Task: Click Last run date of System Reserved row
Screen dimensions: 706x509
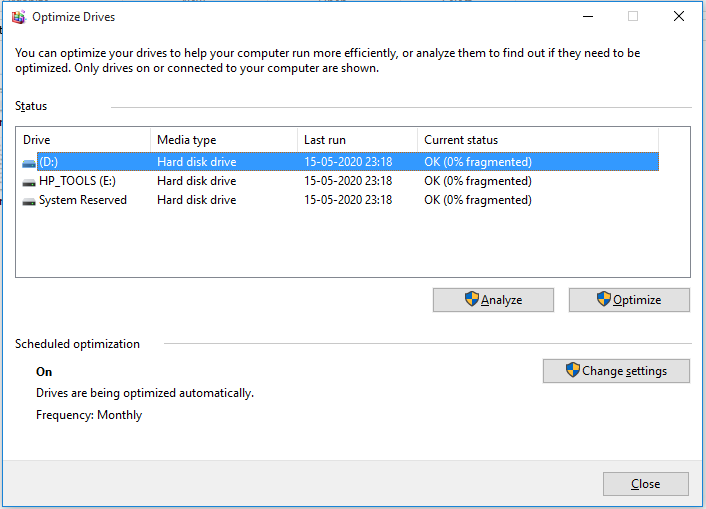Action: tap(348, 200)
